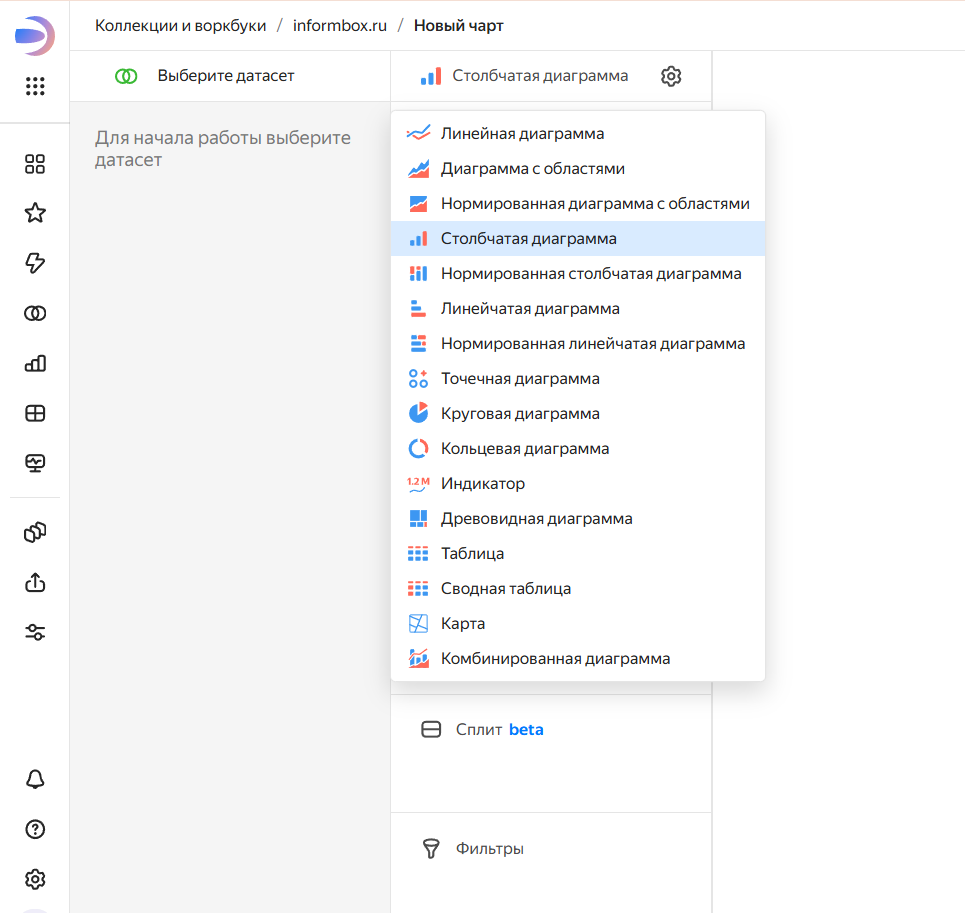965x913 pixels.
Task: Open the Выберите датасет selector
Action: (x=225, y=76)
